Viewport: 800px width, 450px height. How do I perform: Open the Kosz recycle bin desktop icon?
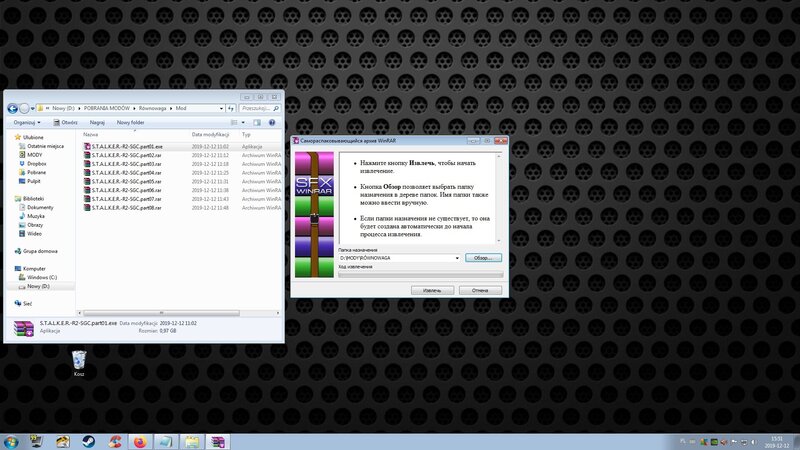(78, 359)
